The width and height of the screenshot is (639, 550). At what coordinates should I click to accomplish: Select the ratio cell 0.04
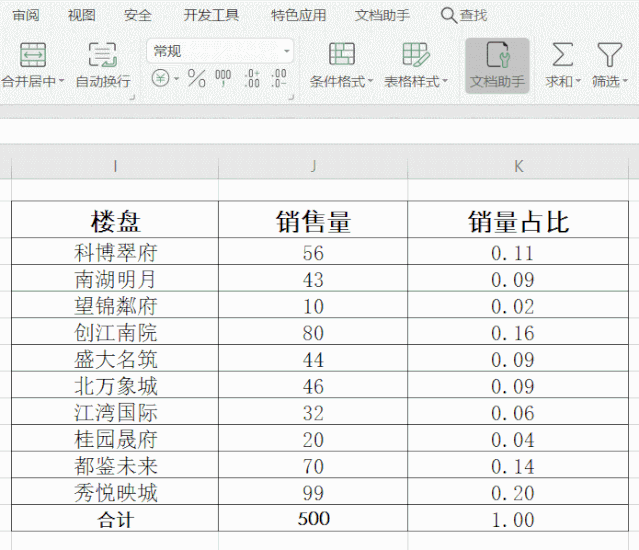pos(518,438)
